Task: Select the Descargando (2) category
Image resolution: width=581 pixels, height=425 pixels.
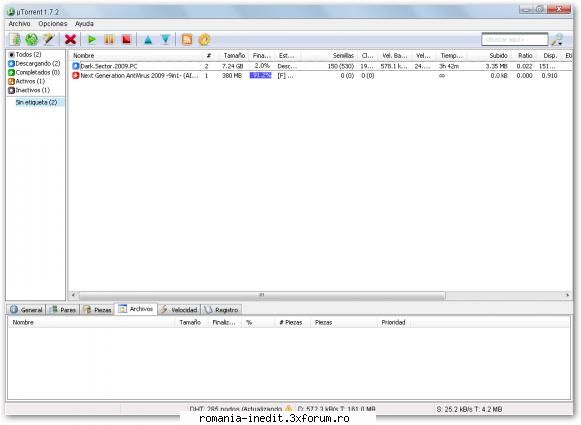Action: (x=34, y=63)
